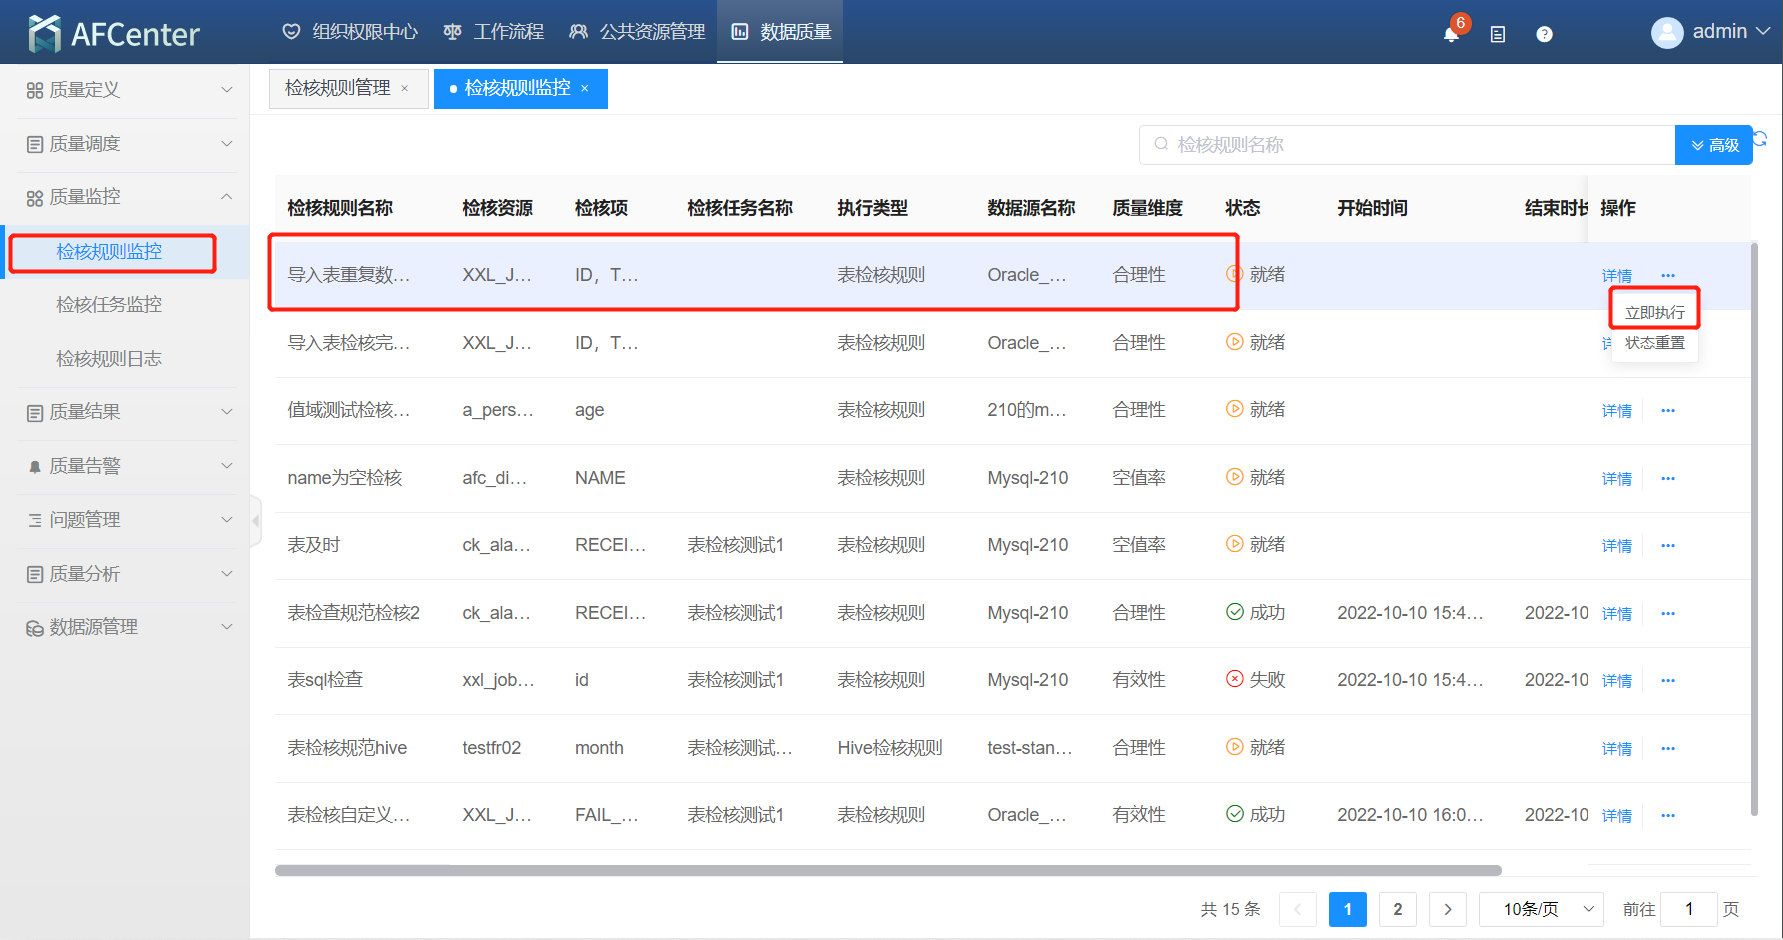1783x940 pixels.
Task: Close the 检核规则管理 tab
Action: [405, 89]
